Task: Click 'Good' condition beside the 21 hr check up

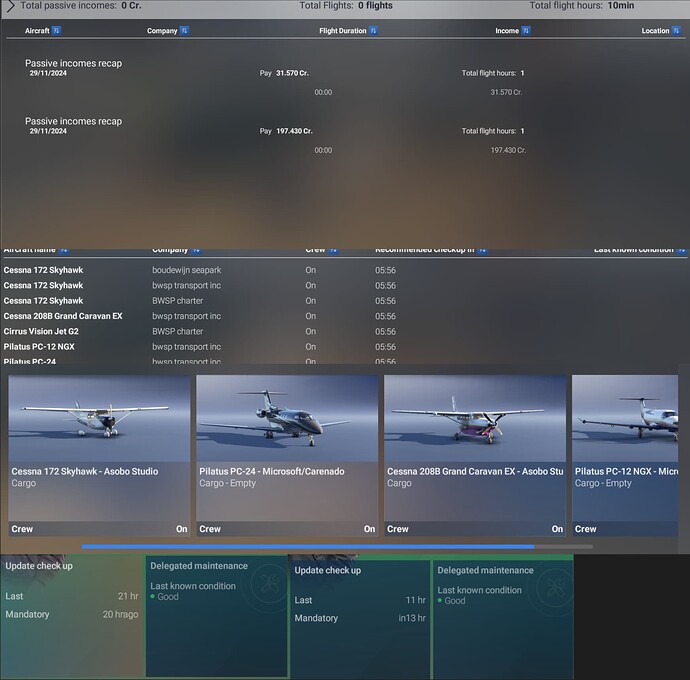Action: [168, 597]
